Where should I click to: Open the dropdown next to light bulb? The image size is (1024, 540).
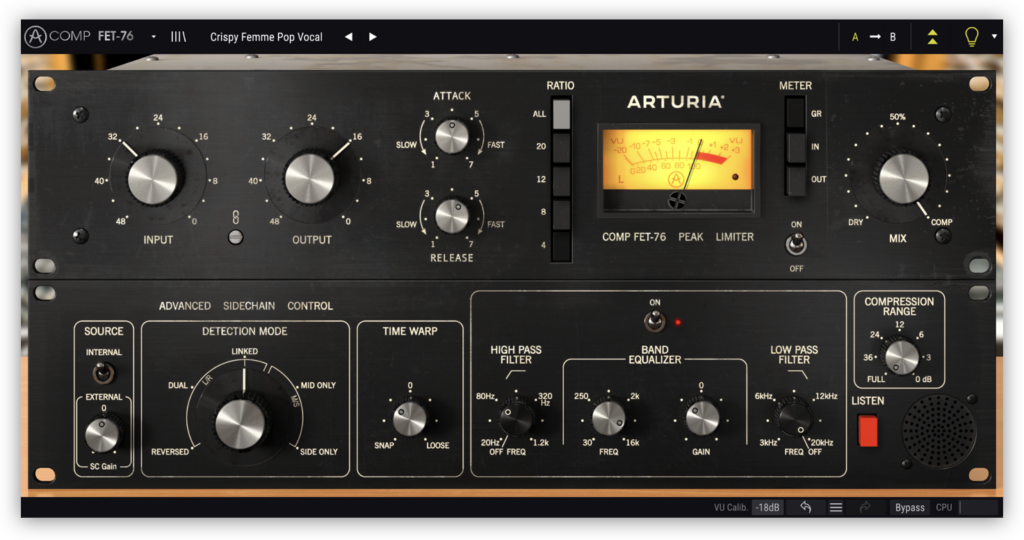click(x=994, y=37)
